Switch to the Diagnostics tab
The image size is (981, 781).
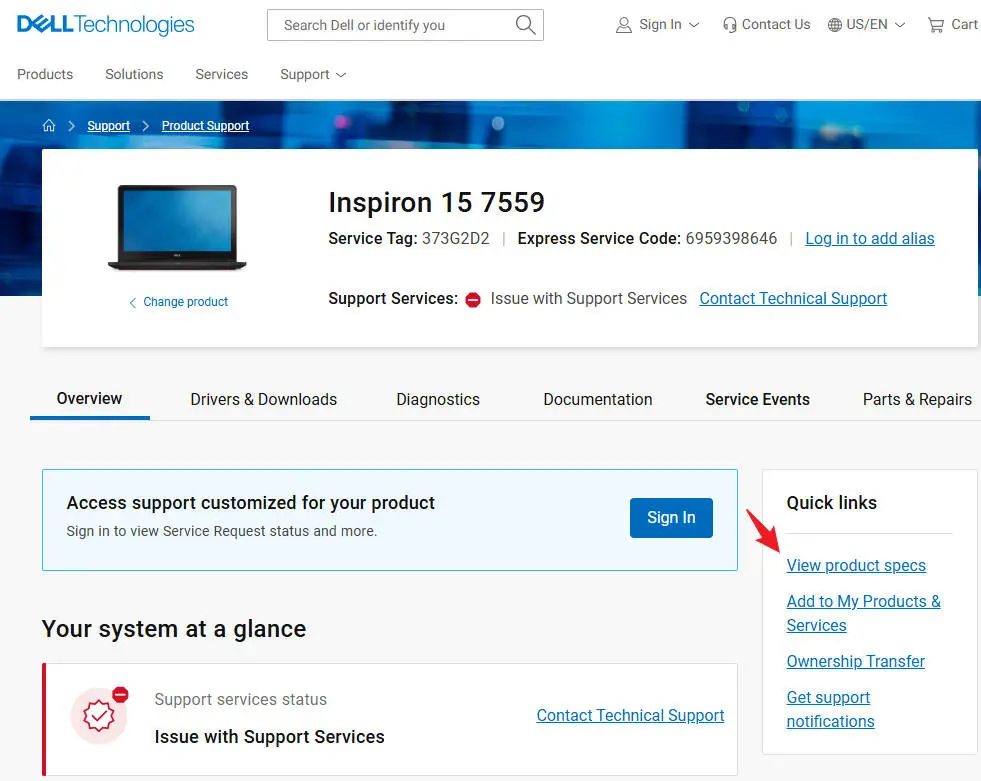[x=438, y=399]
